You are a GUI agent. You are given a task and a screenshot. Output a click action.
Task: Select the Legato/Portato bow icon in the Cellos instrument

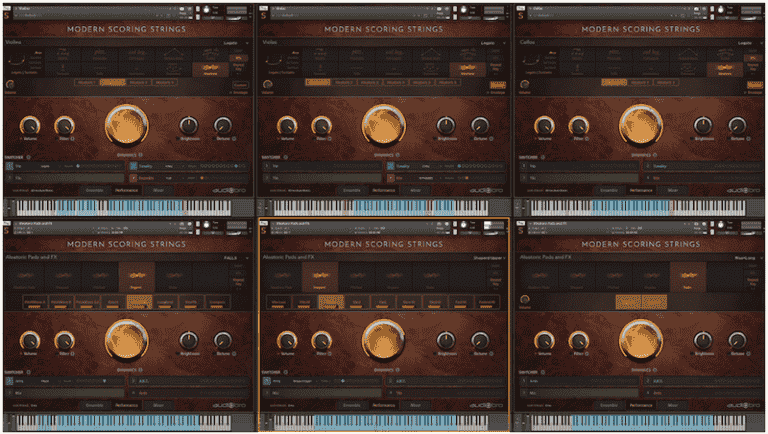[531, 61]
